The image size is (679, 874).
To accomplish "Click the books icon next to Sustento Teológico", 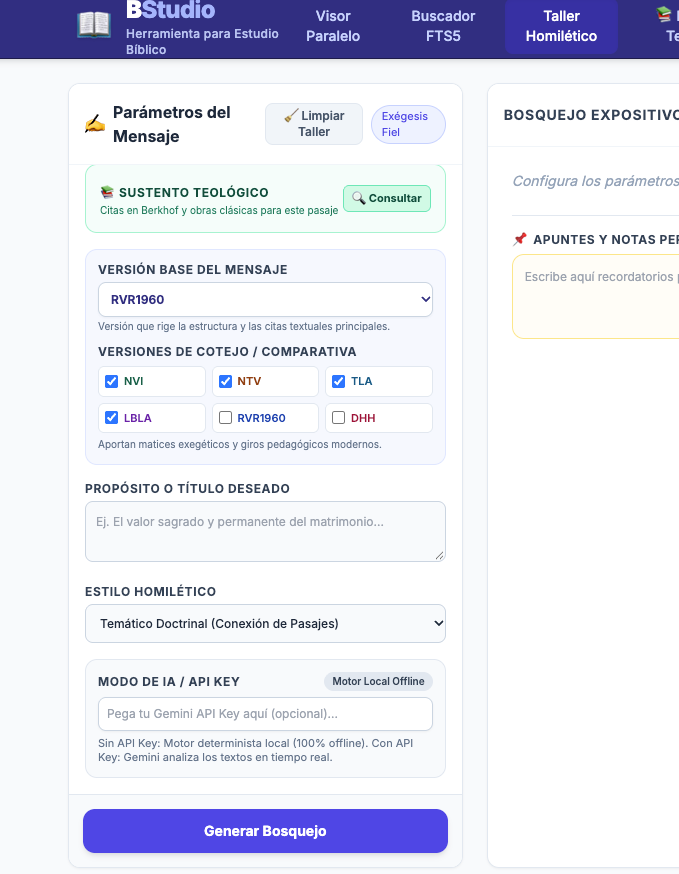I will (107, 192).
